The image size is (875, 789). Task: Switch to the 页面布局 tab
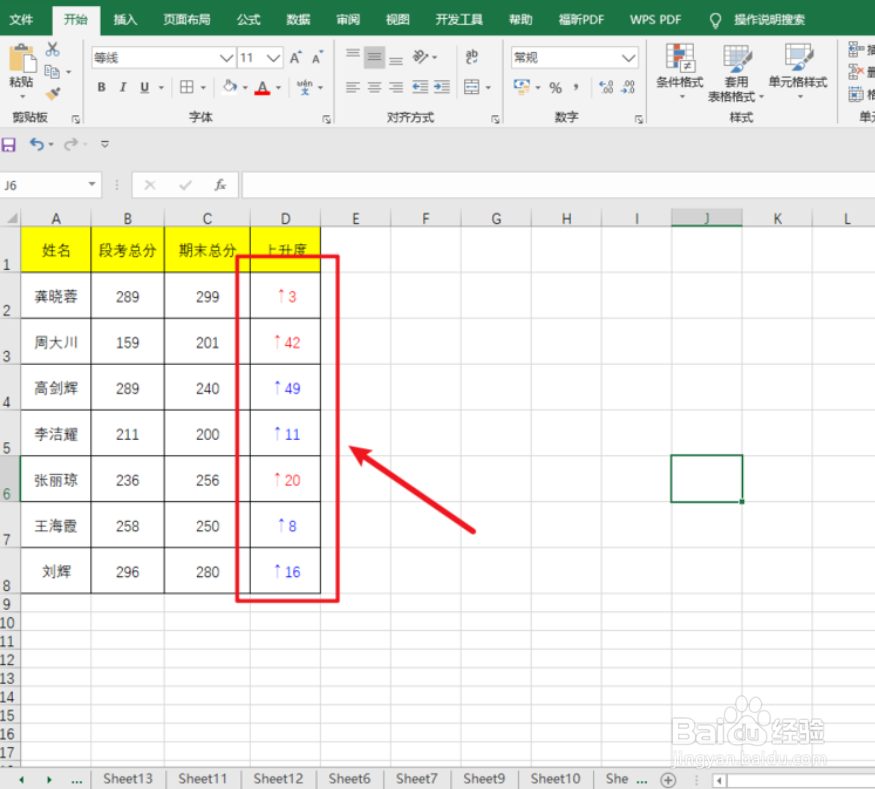187,20
